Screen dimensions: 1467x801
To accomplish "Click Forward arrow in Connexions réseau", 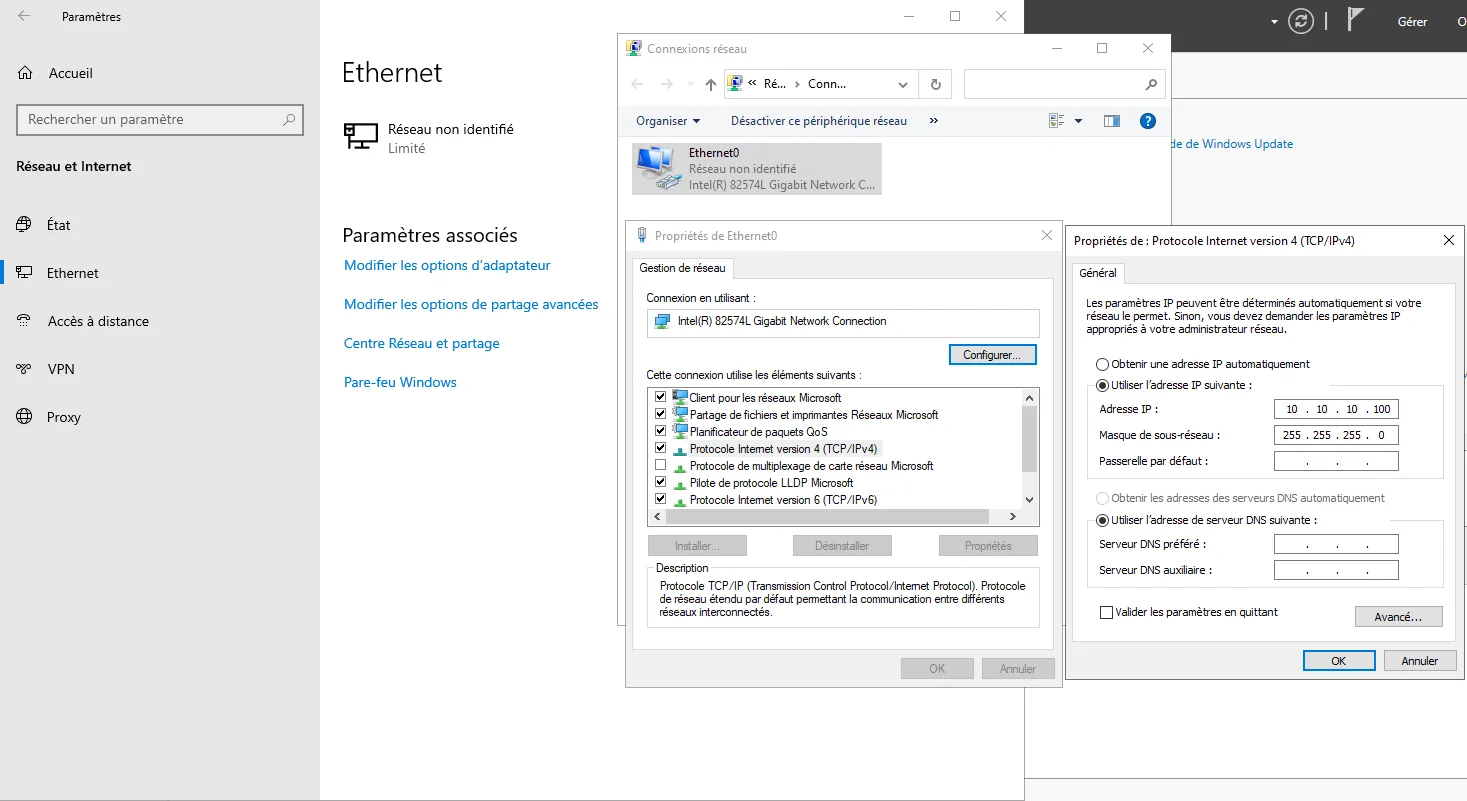I will tap(667, 85).
